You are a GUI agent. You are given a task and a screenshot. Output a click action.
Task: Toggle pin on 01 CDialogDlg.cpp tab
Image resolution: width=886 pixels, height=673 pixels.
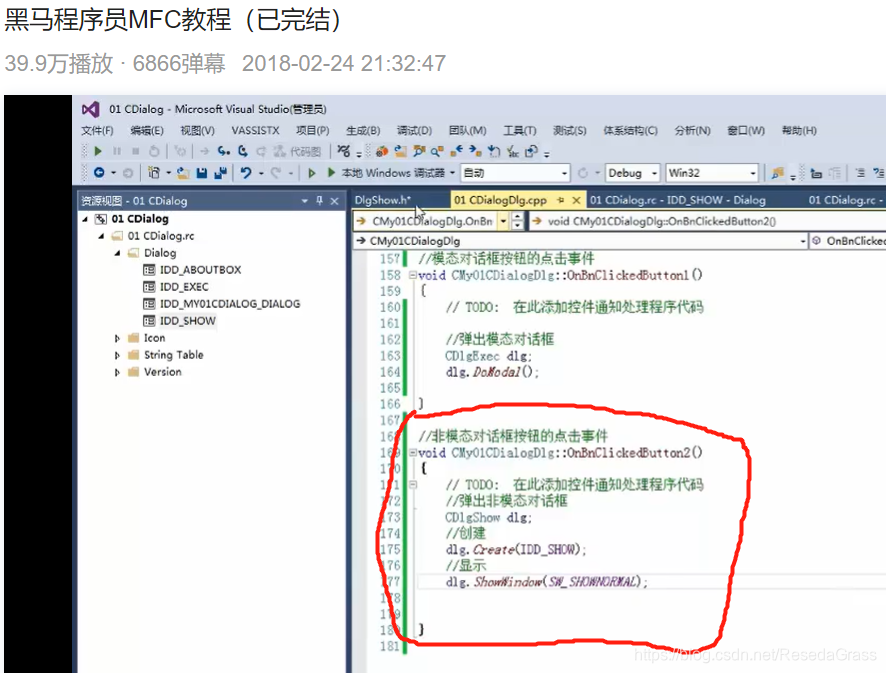(x=561, y=200)
